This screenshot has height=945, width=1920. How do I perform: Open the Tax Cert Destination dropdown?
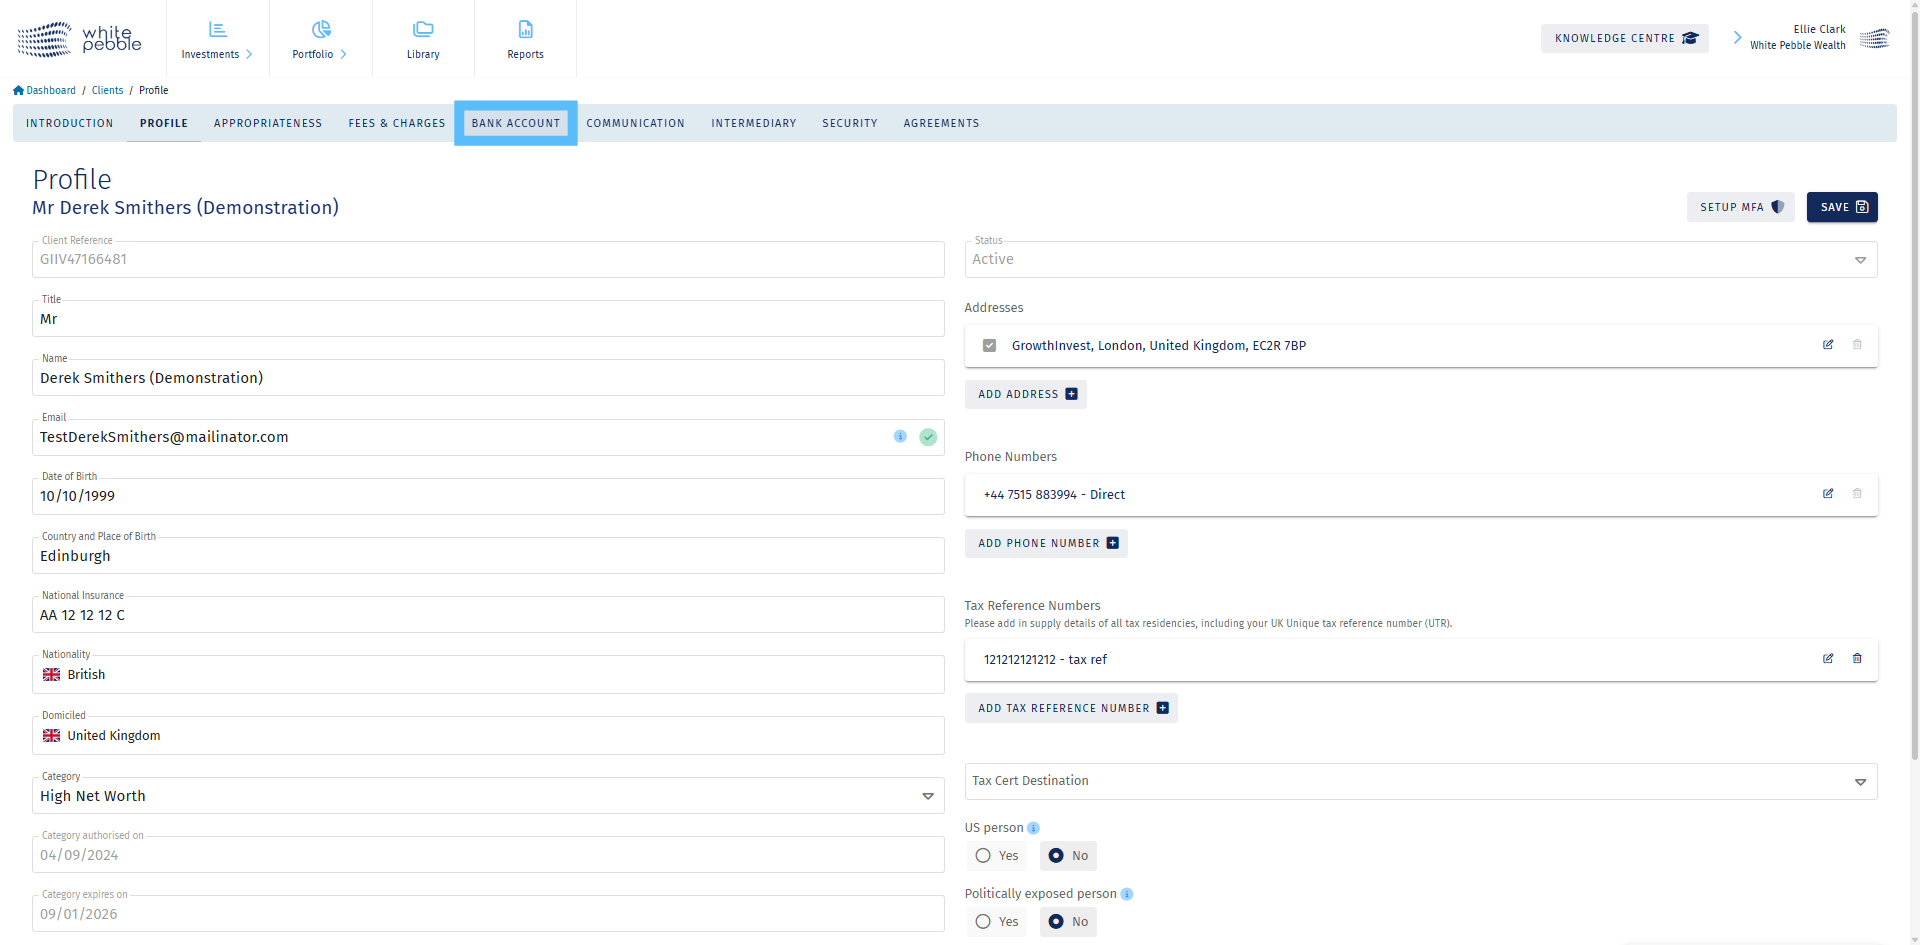(1860, 782)
